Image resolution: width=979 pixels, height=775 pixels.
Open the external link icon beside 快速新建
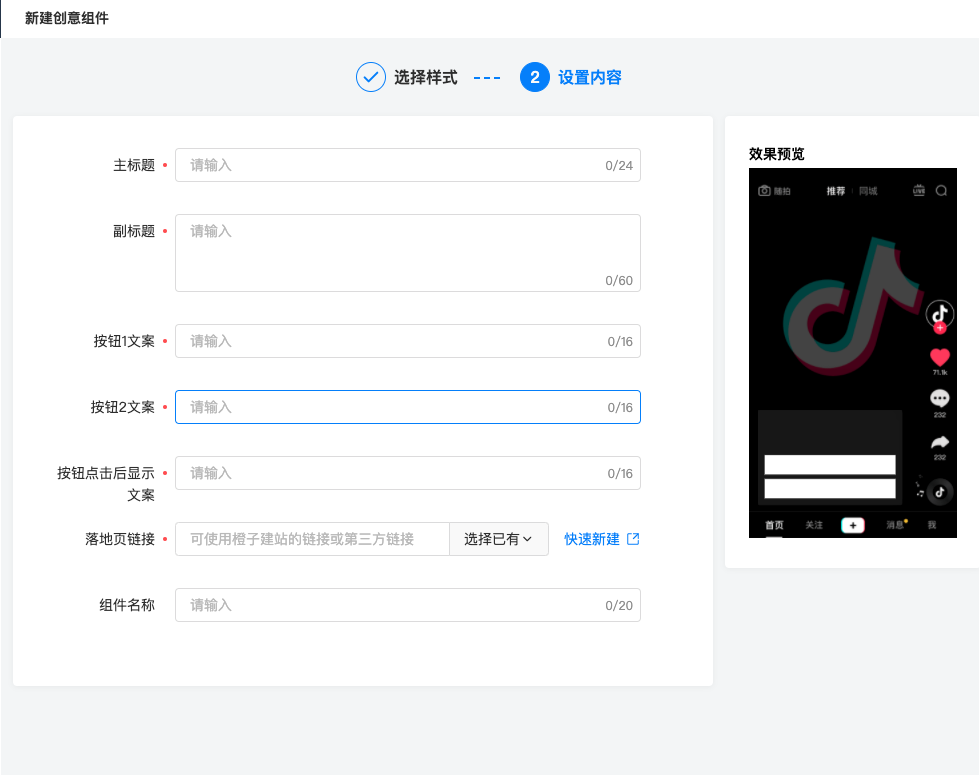click(633, 539)
